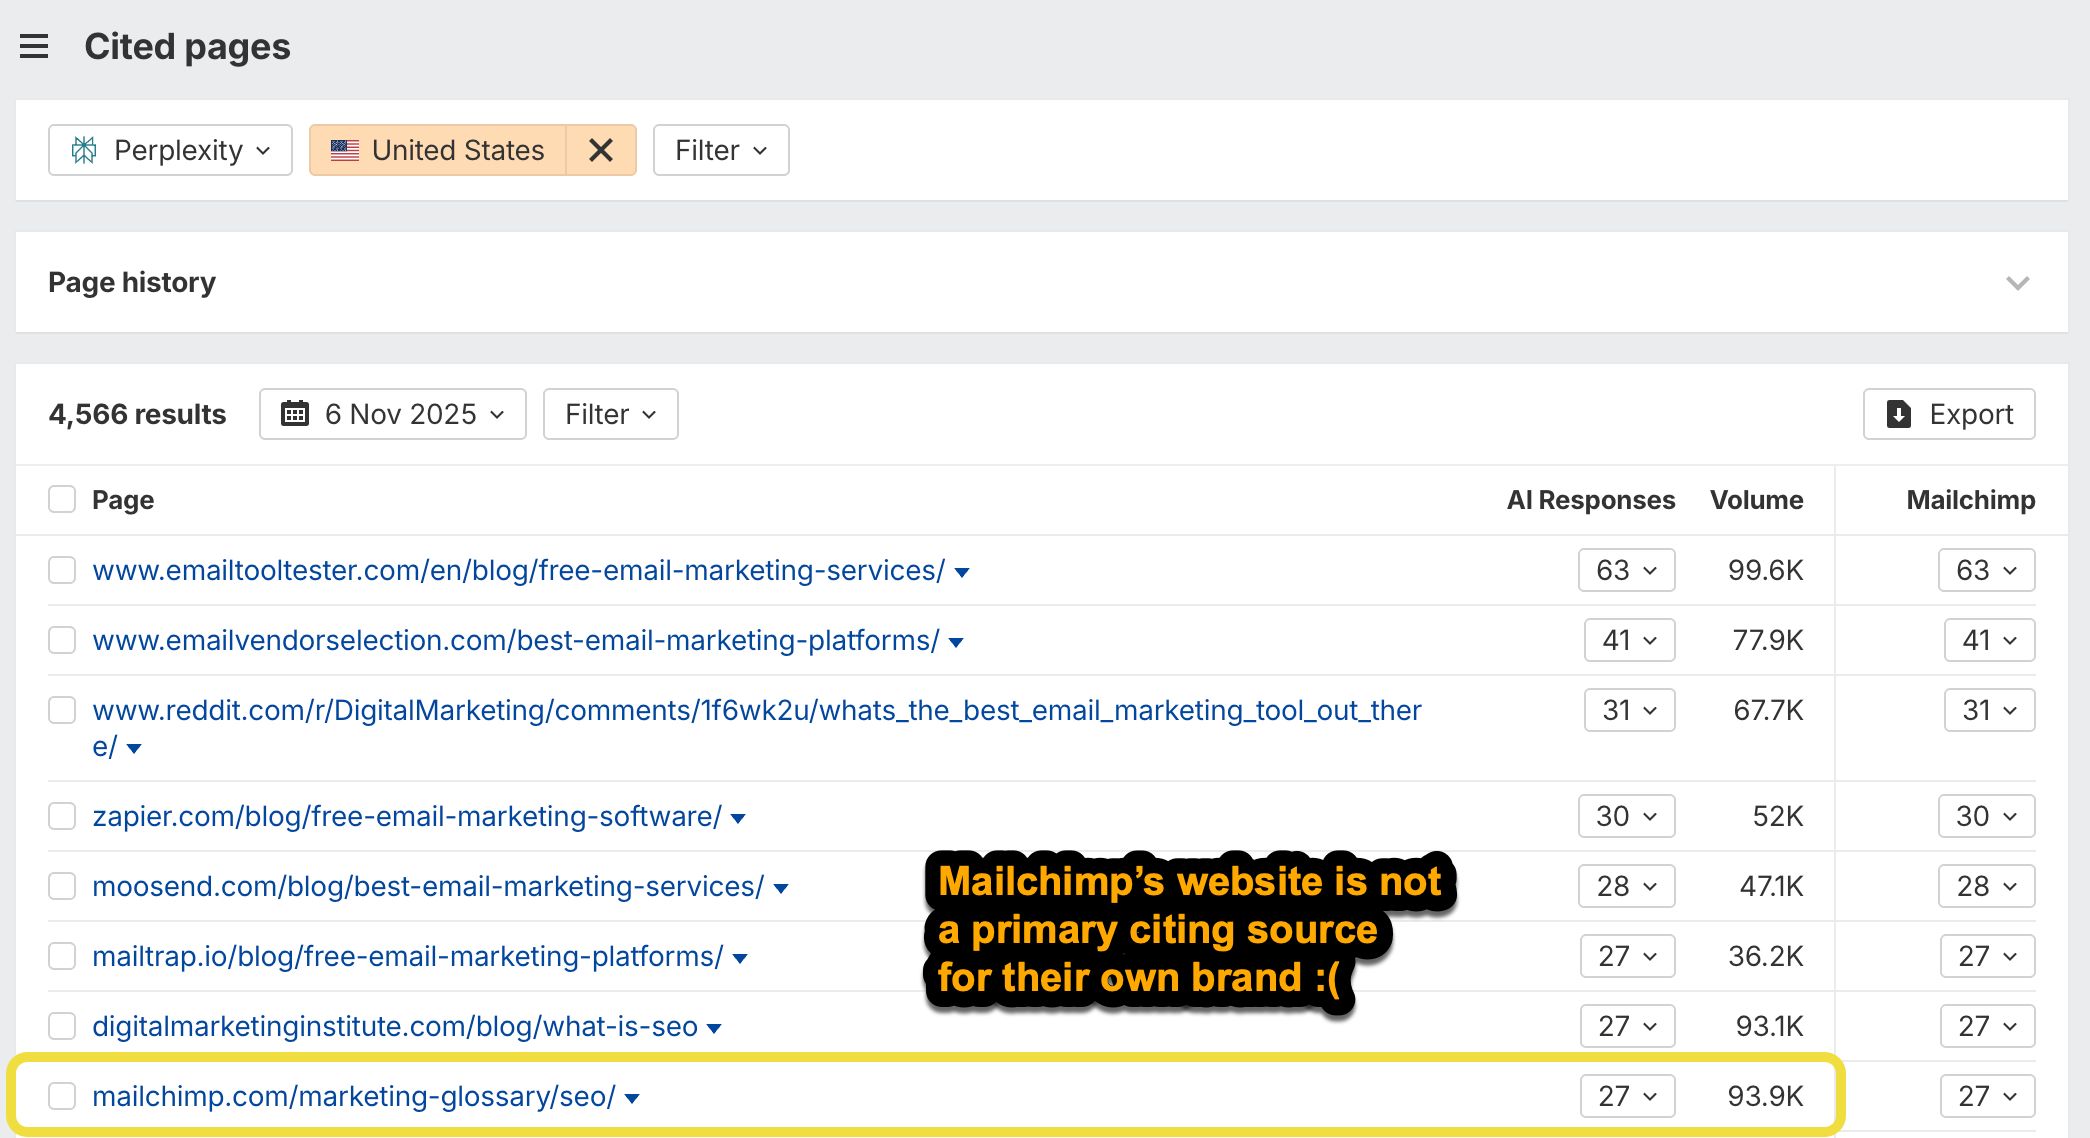The width and height of the screenshot is (2090, 1138).
Task: Click the Mailchimp column header
Action: [1969, 498]
